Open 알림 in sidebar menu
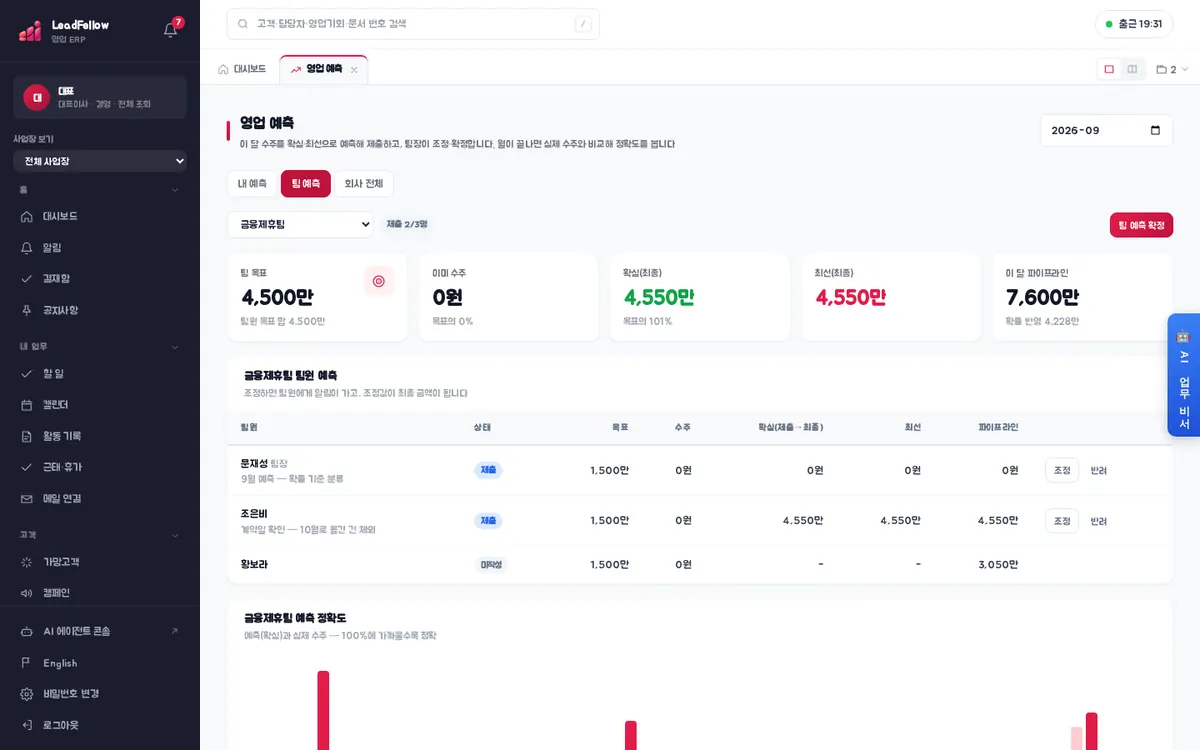1200x750 pixels. [100, 247]
